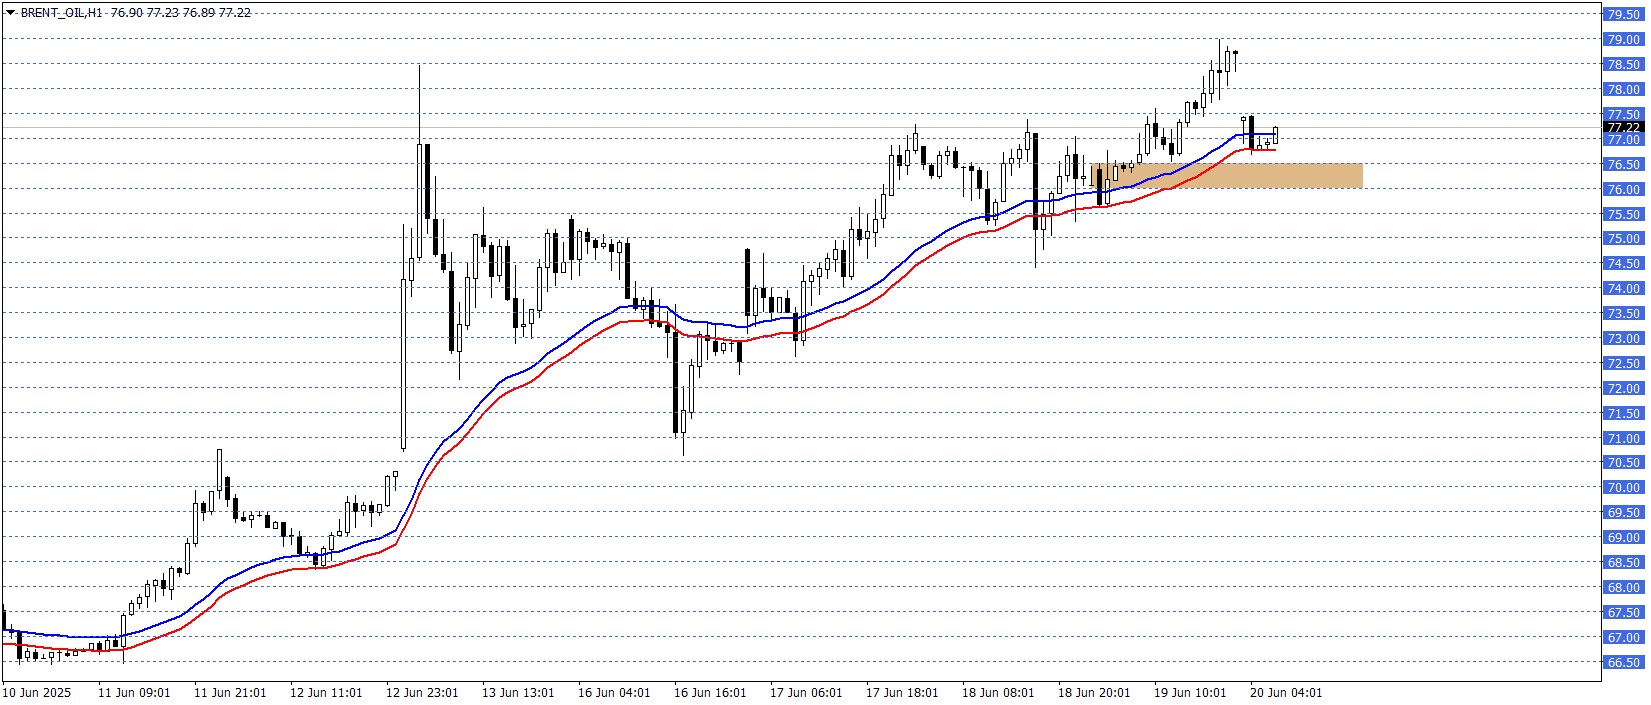Click the BRENT_OIL,H1 chart title text
The image size is (1651, 705).
click(61, 13)
